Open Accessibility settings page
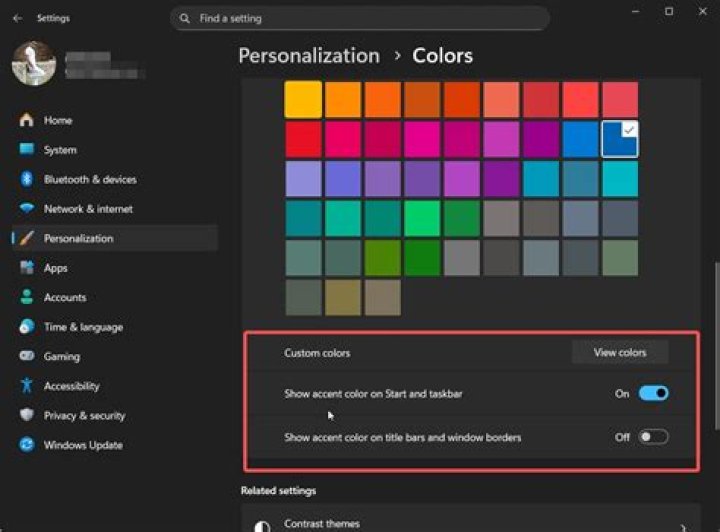The image size is (720, 532). 115,386
